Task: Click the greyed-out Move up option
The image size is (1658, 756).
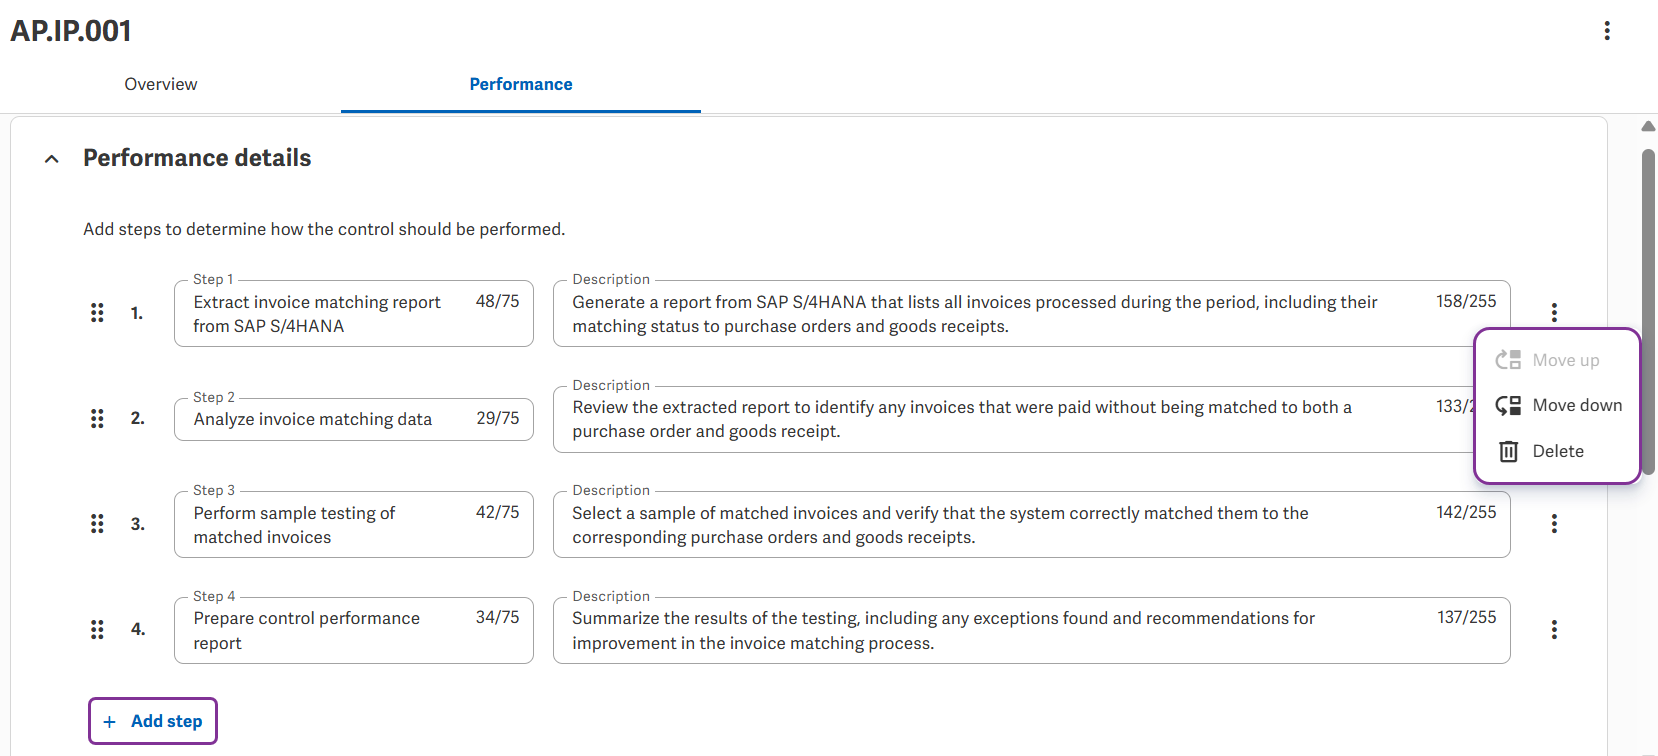Action: [1558, 360]
